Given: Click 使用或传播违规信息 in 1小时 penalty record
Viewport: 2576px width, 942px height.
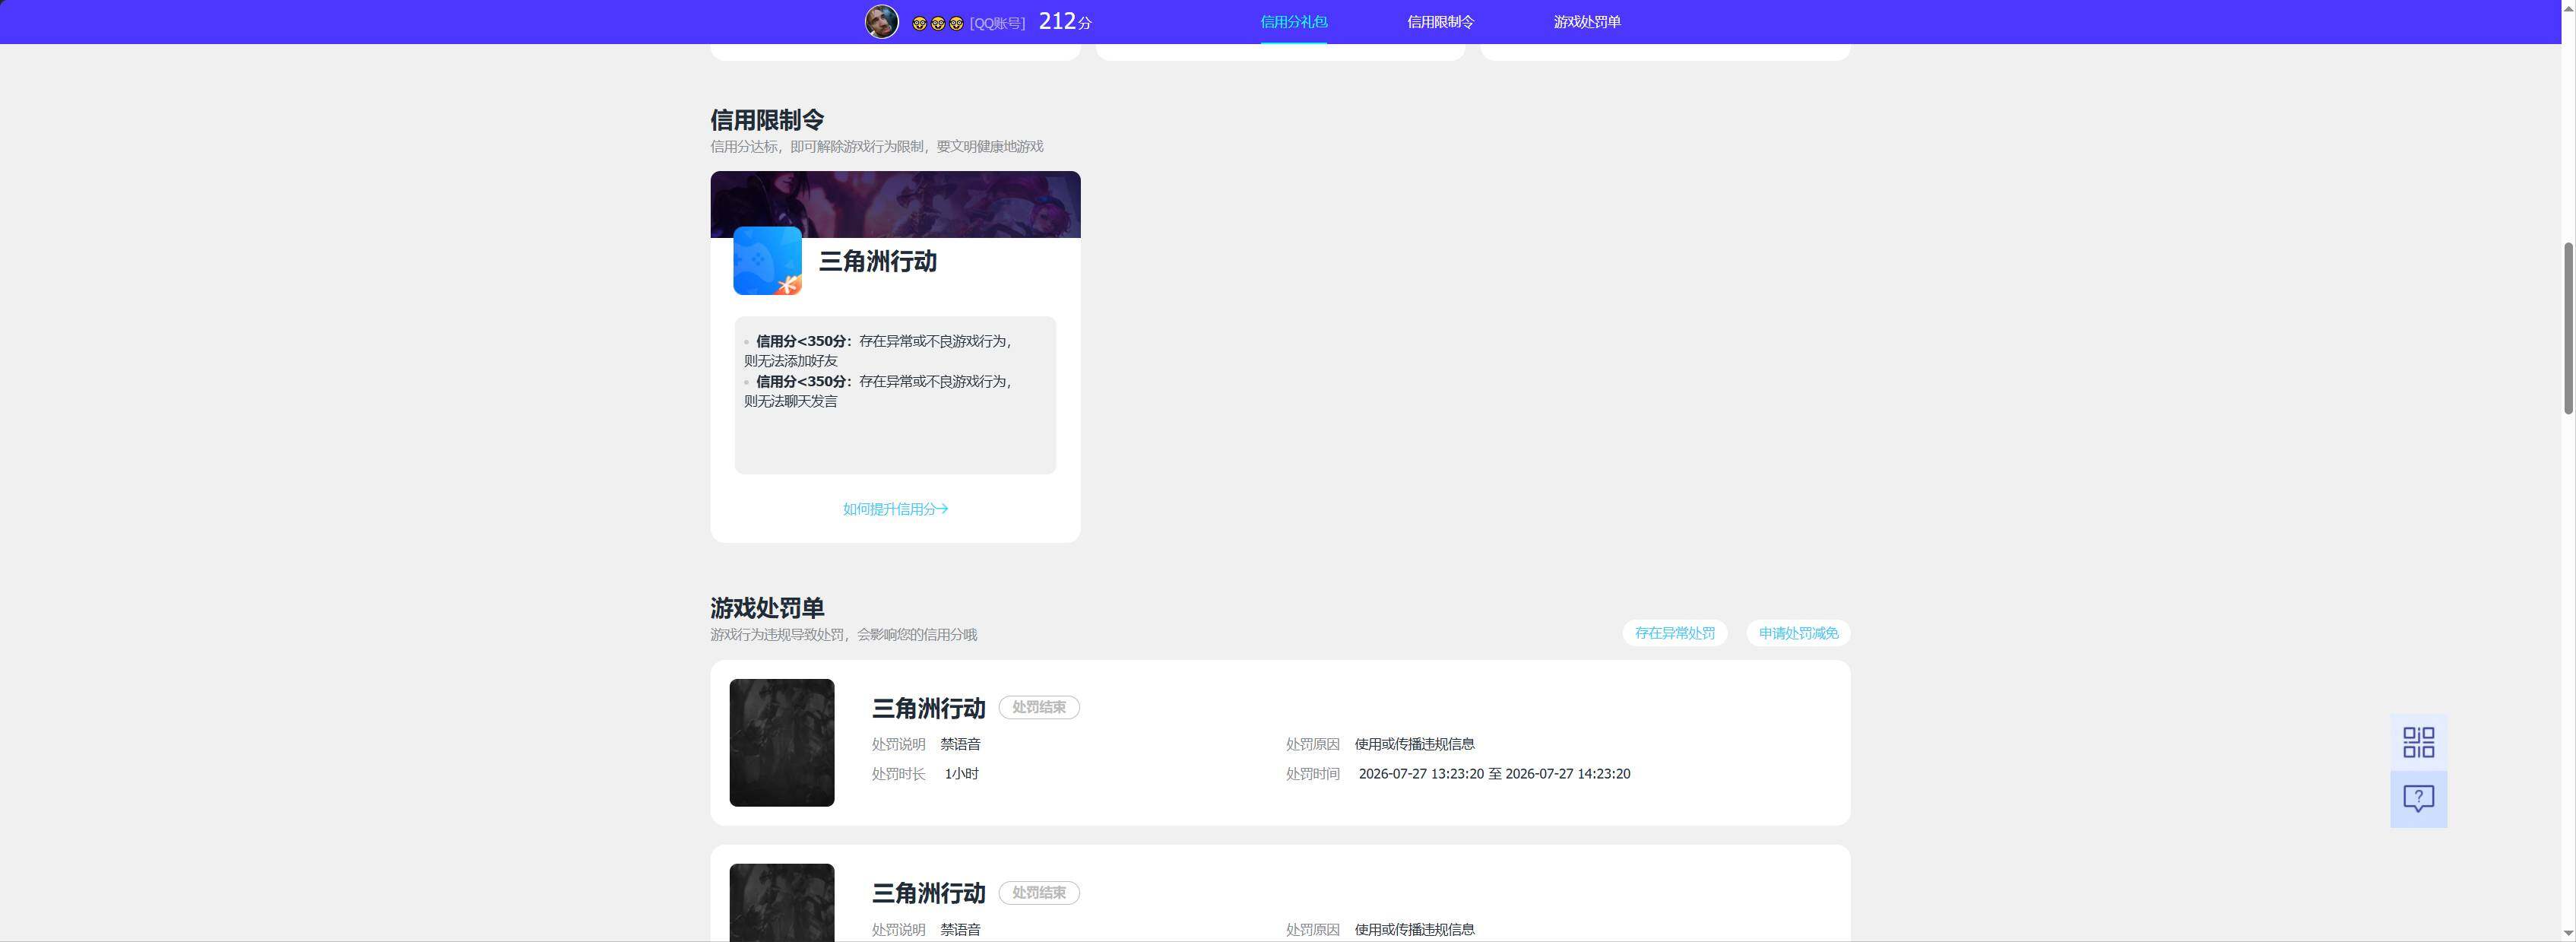Looking at the screenshot, I should coord(1414,744).
